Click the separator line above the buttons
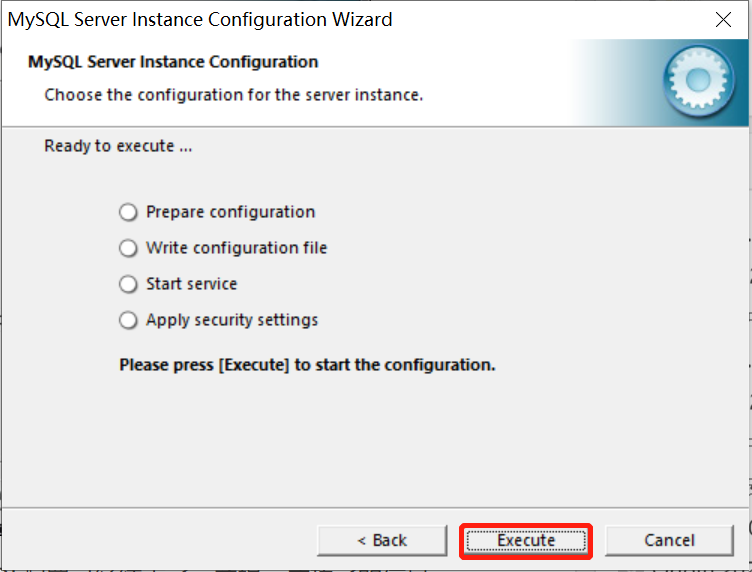This screenshot has width=752, height=572. 376,507
